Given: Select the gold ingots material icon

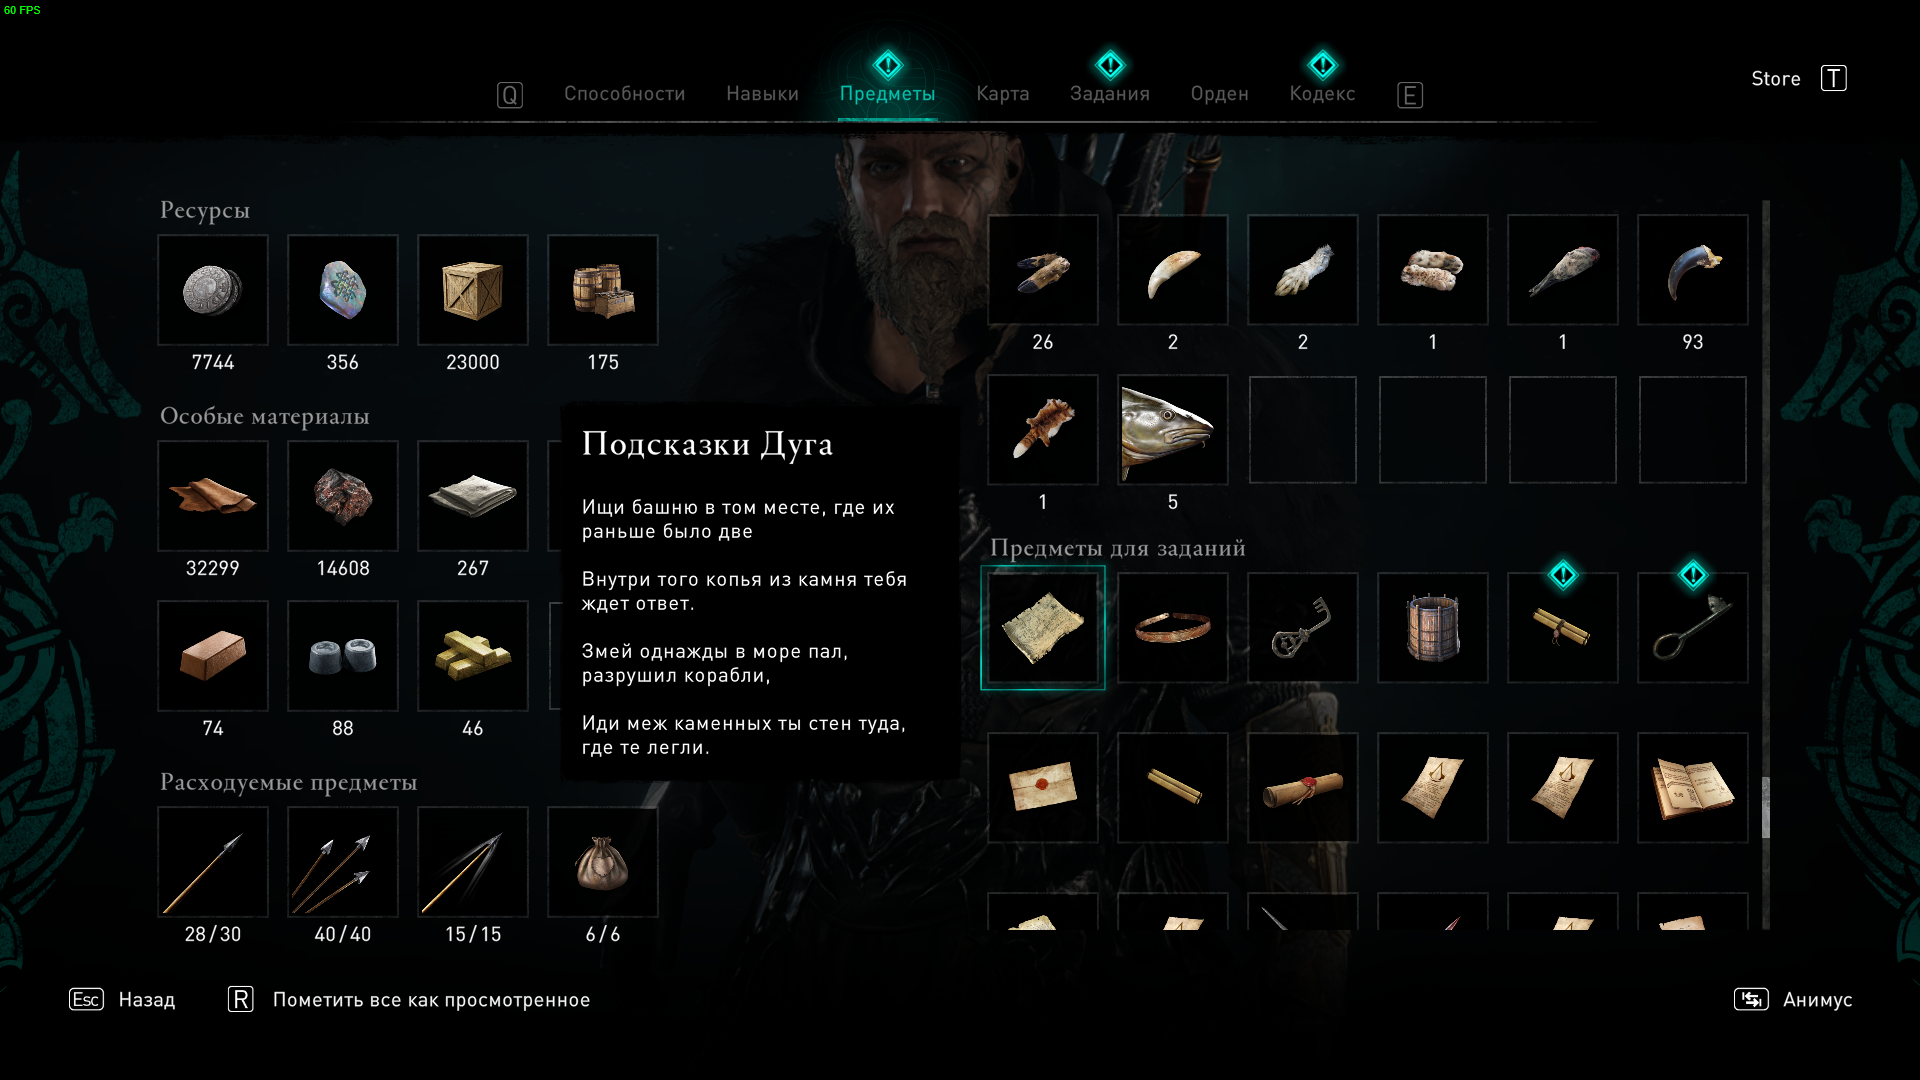Looking at the screenshot, I should pyautogui.click(x=473, y=656).
